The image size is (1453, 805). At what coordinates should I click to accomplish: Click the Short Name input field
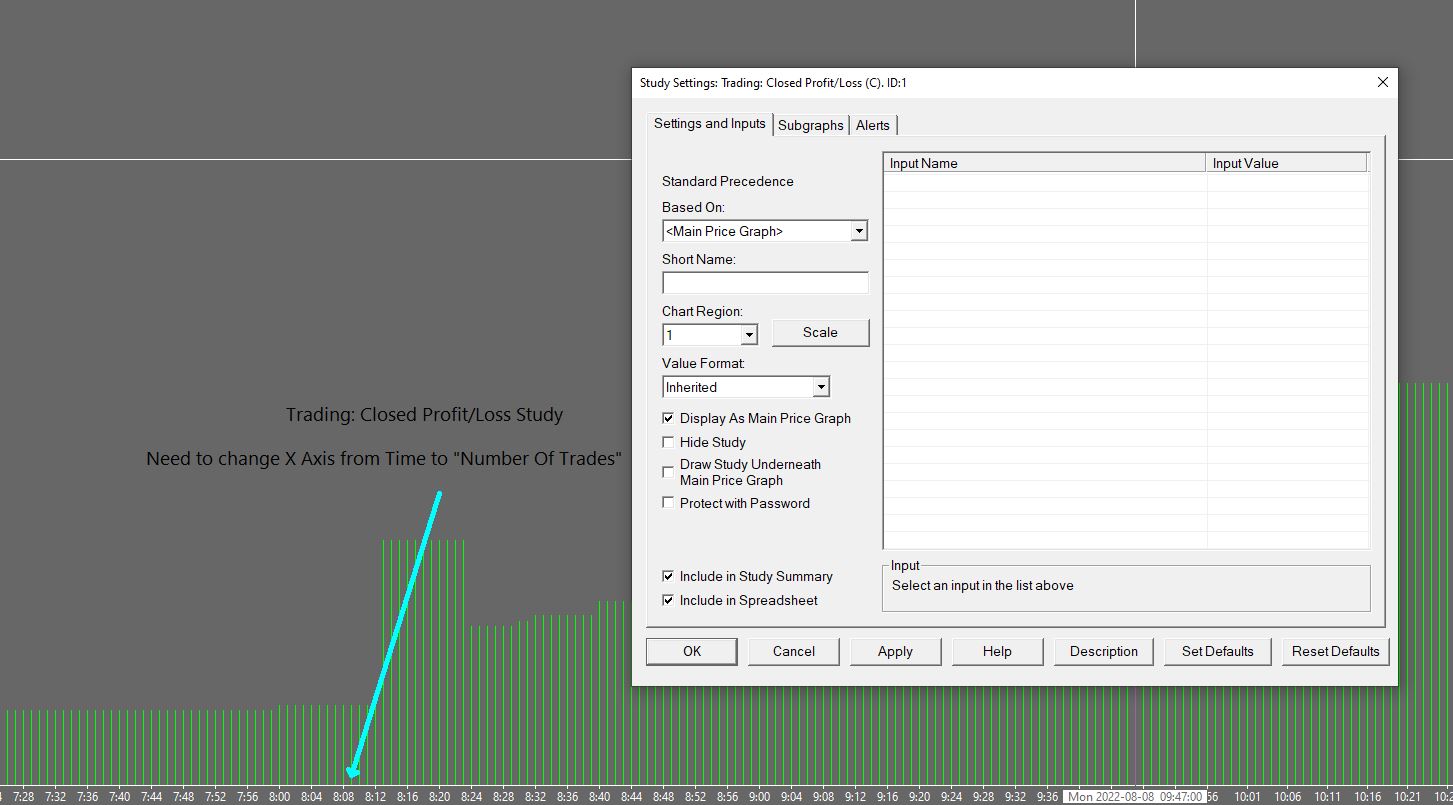tap(765, 283)
